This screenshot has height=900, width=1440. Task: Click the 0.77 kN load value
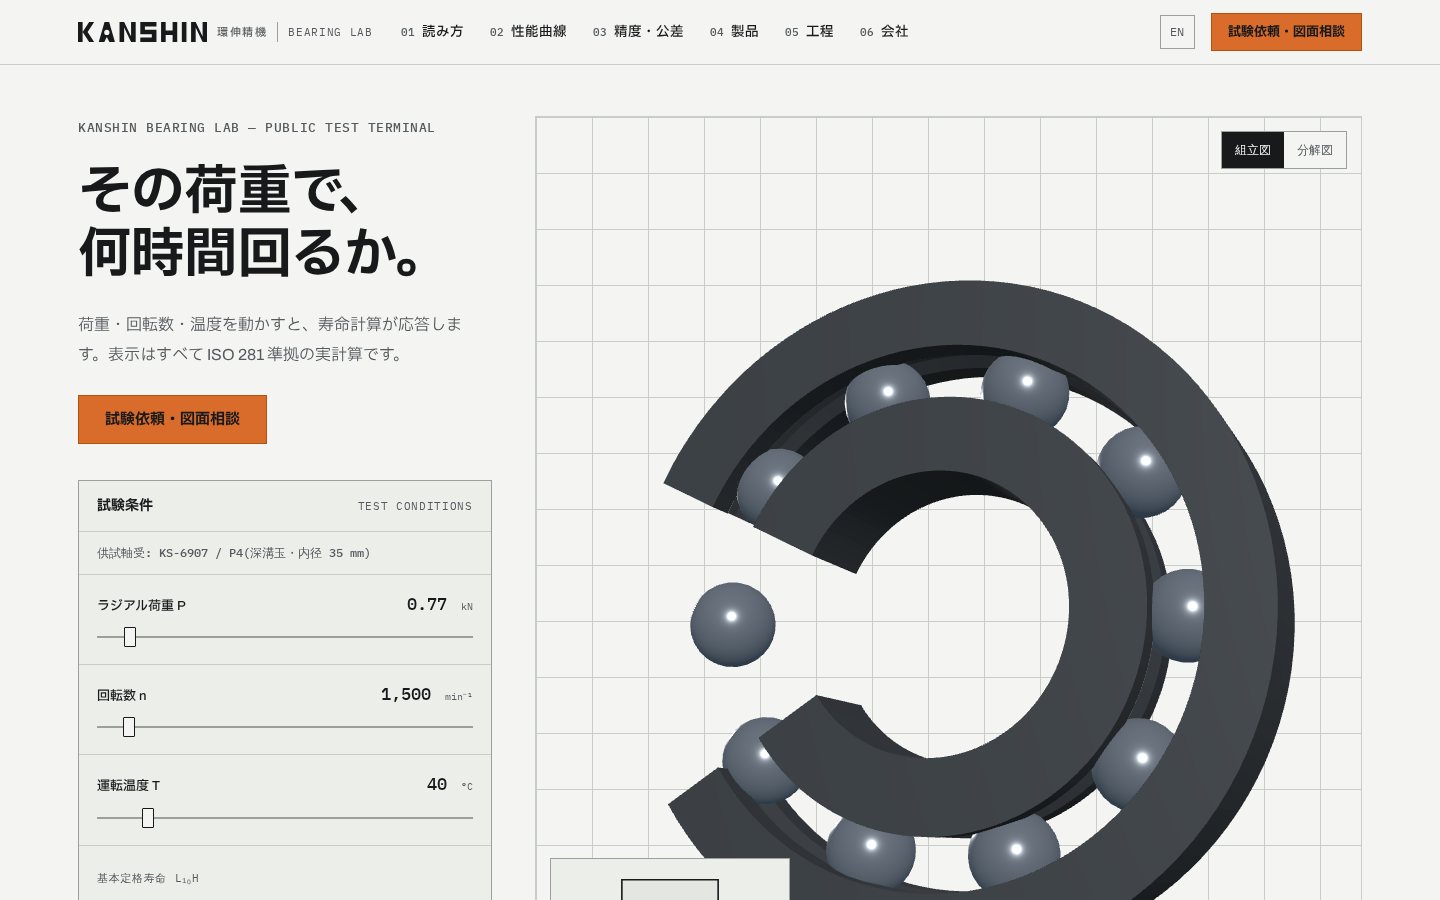tap(439, 605)
